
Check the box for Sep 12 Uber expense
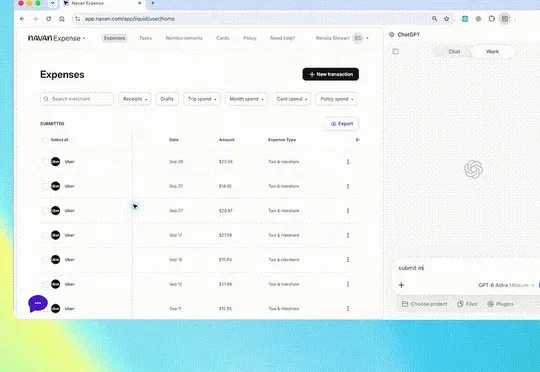pos(45,284)
